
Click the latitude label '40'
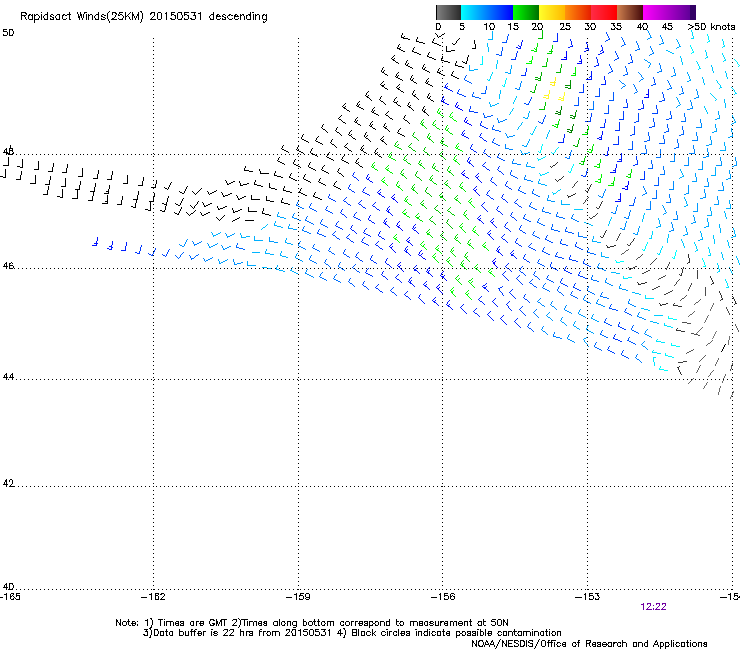click(8, 587)
